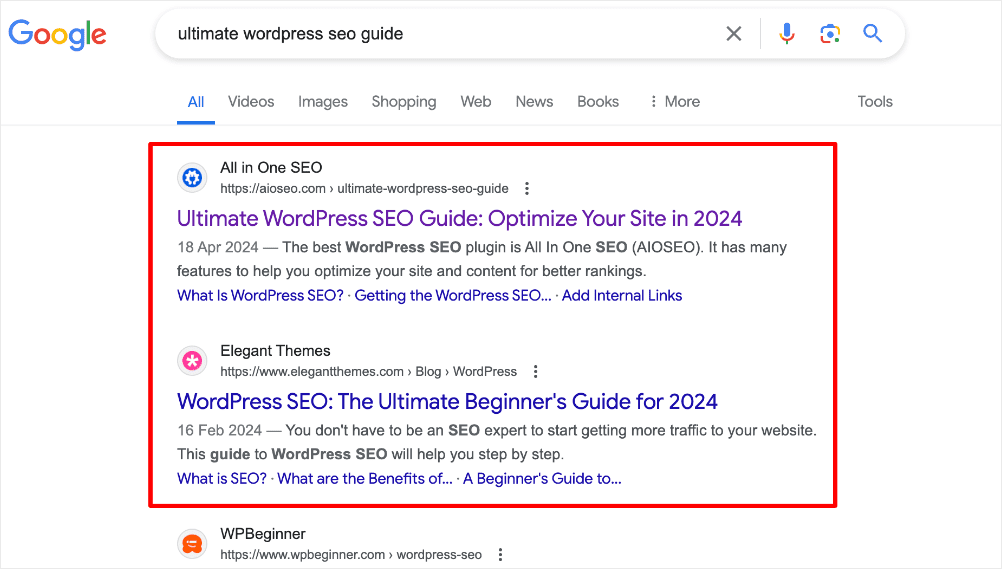1002x569 pixels.
Task: Open the Web tab
Action: coord(475,102)
